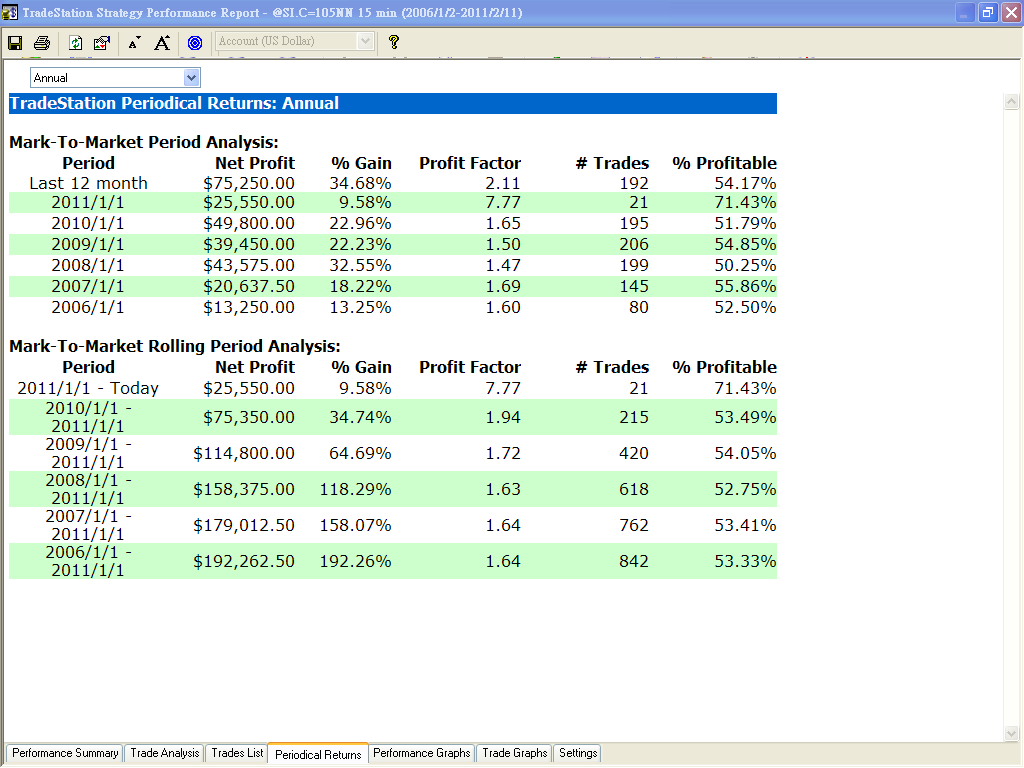The width and height of the screenshot is (1024, 768).
Task: Click the 2010/1/1 period cell
Action: point(88,223)
